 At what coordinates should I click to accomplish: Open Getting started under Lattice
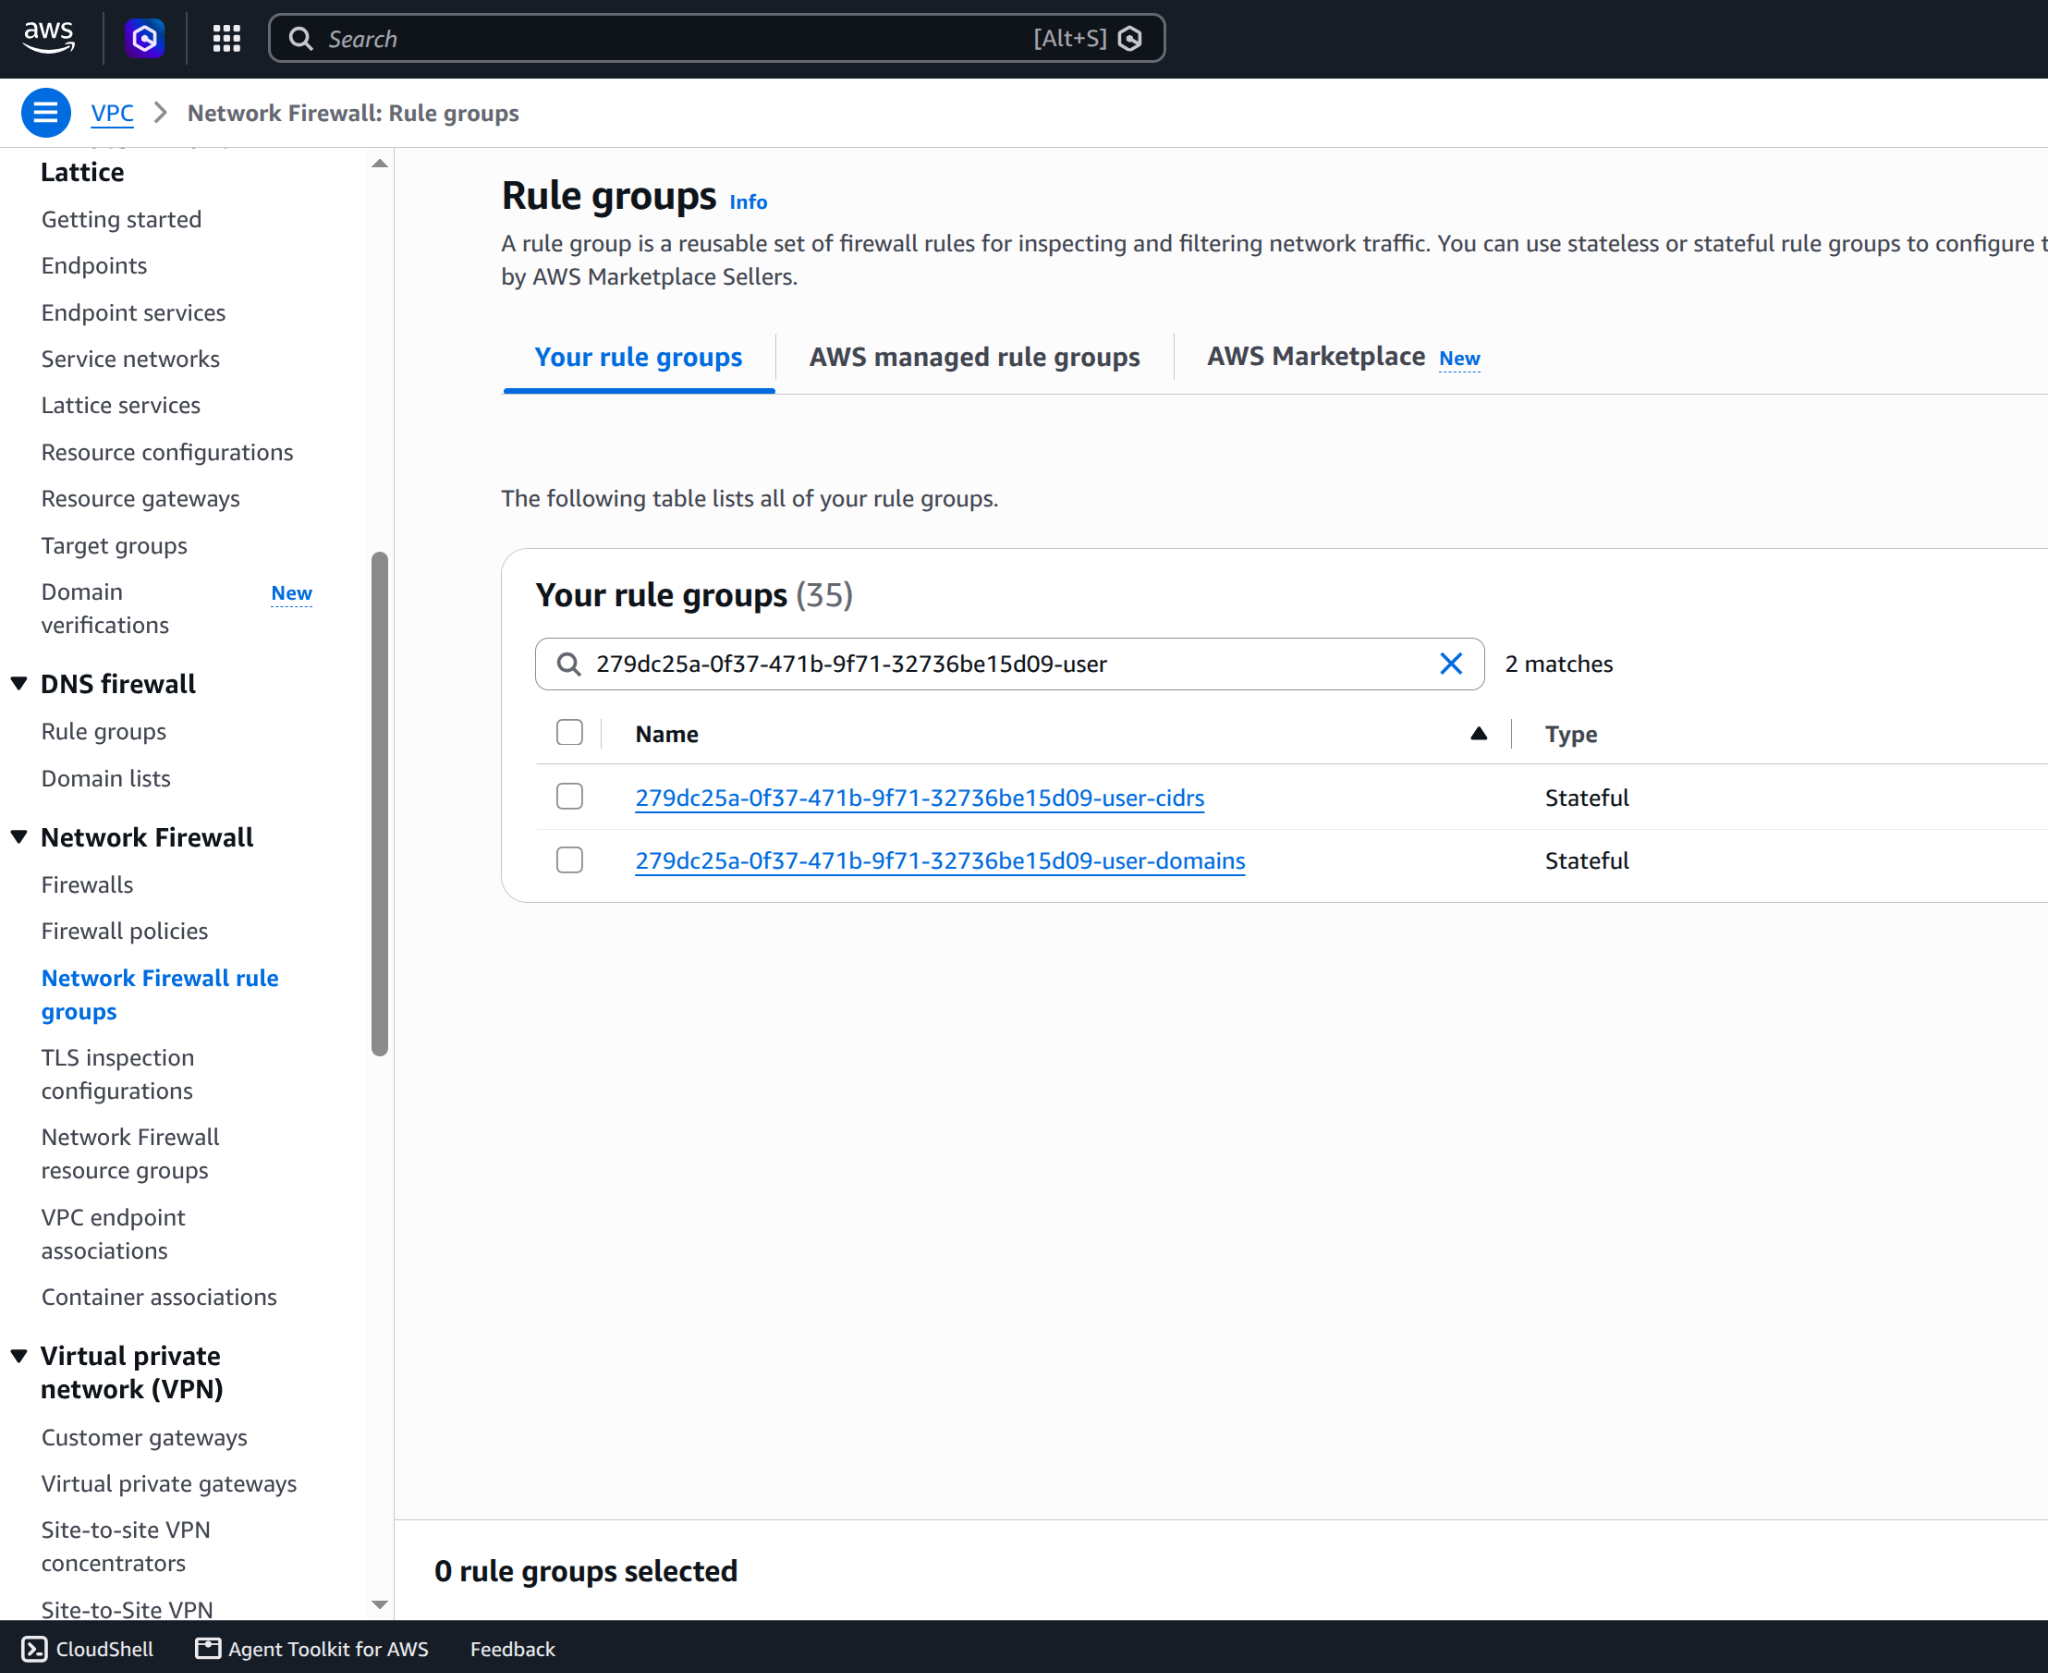(121, 219)
